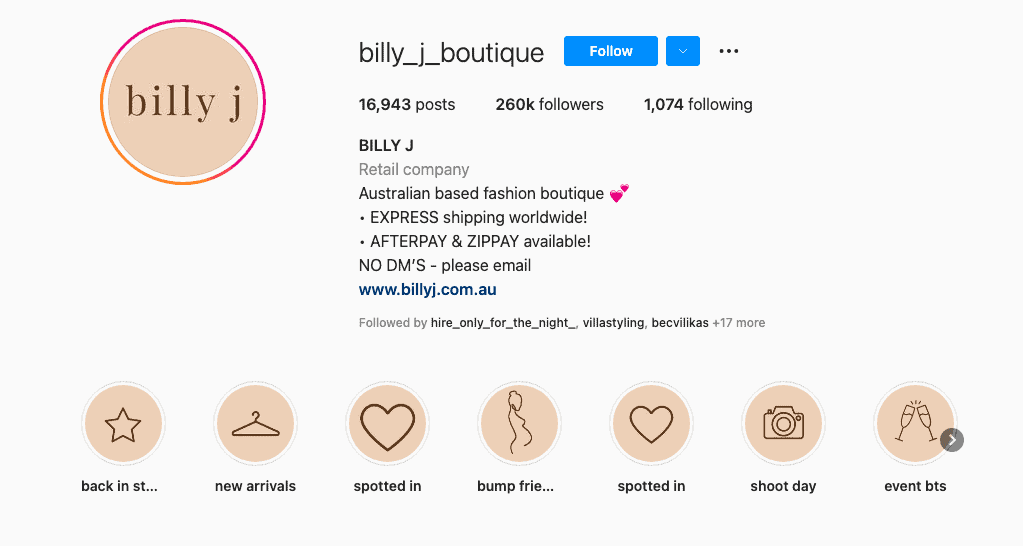The image size is (1023, 546).
Task: Show the '+17 more' mutual followers
Action: point(739,323)
